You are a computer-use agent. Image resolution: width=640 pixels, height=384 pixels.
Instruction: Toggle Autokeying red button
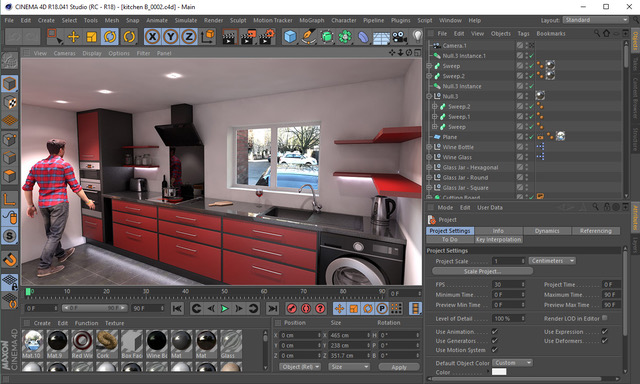[306, 309]
